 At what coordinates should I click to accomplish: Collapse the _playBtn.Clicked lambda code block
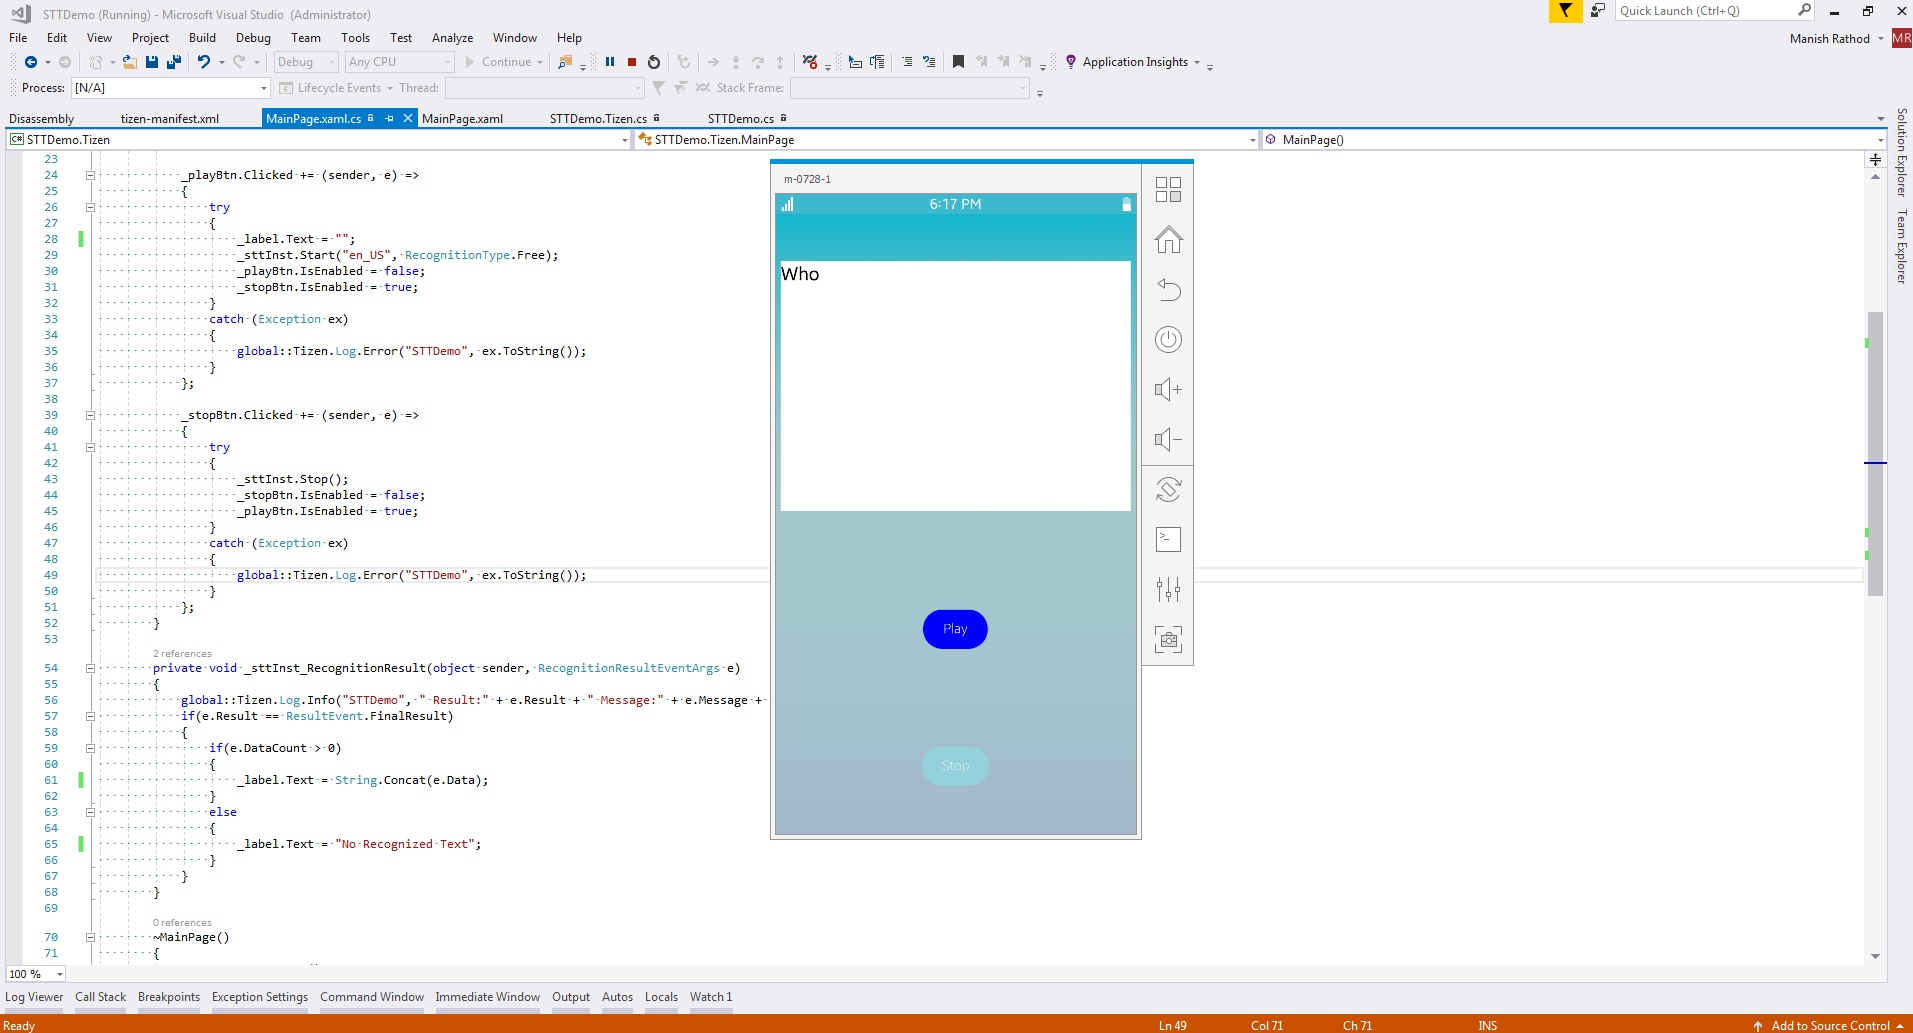(x=90, y=175)
